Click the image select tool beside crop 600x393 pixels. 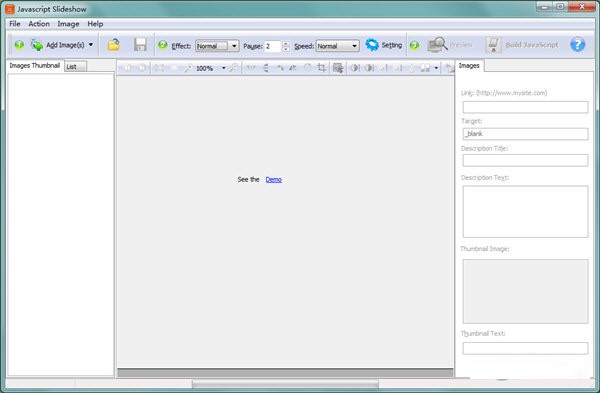338,68
